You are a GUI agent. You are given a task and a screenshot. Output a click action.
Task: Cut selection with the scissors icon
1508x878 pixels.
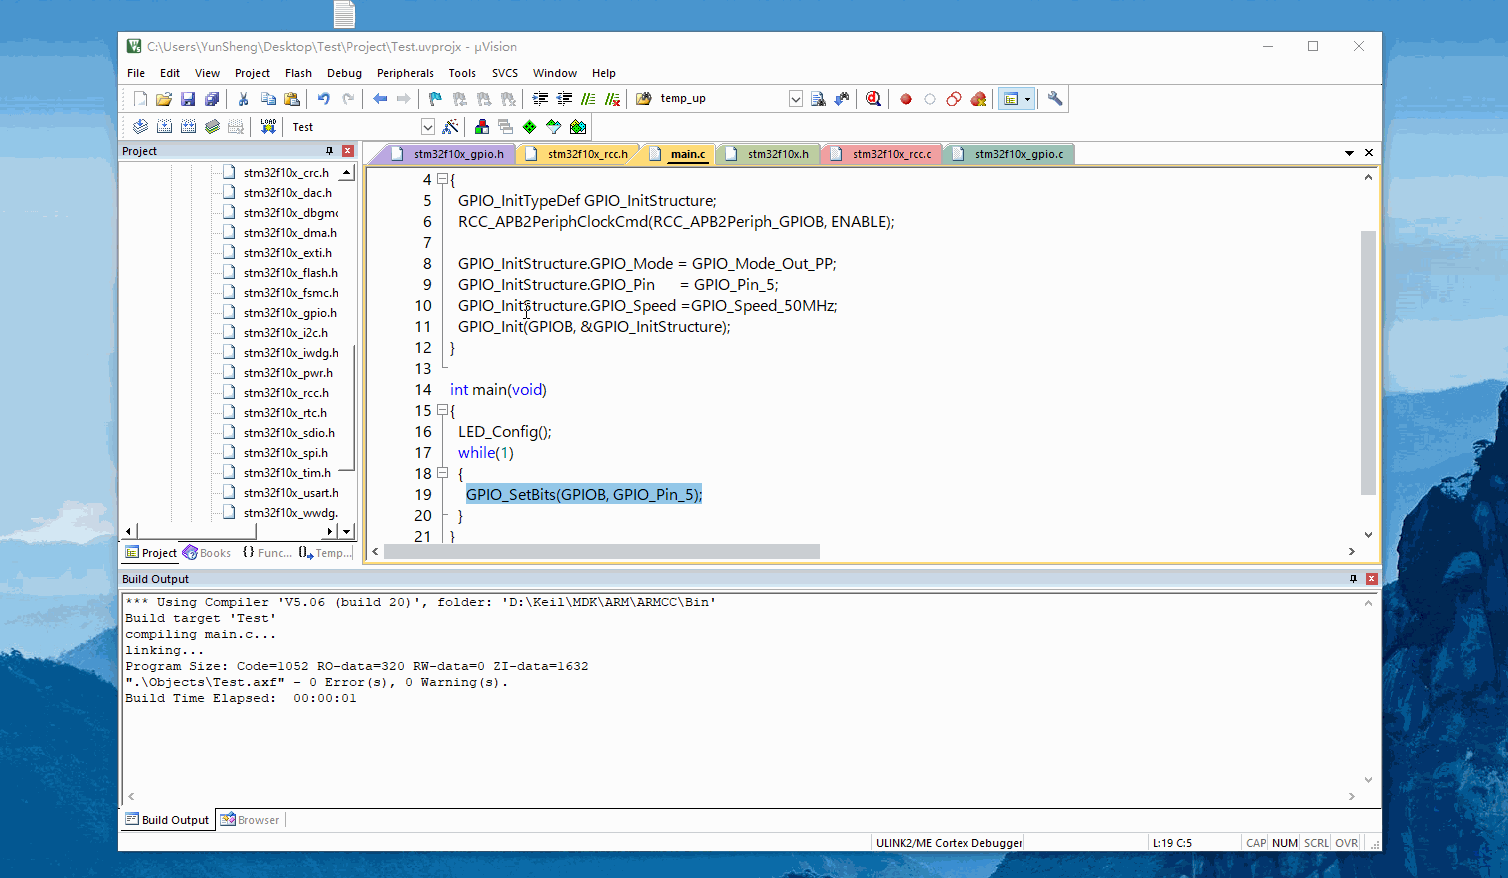click(x=243, y=99)
